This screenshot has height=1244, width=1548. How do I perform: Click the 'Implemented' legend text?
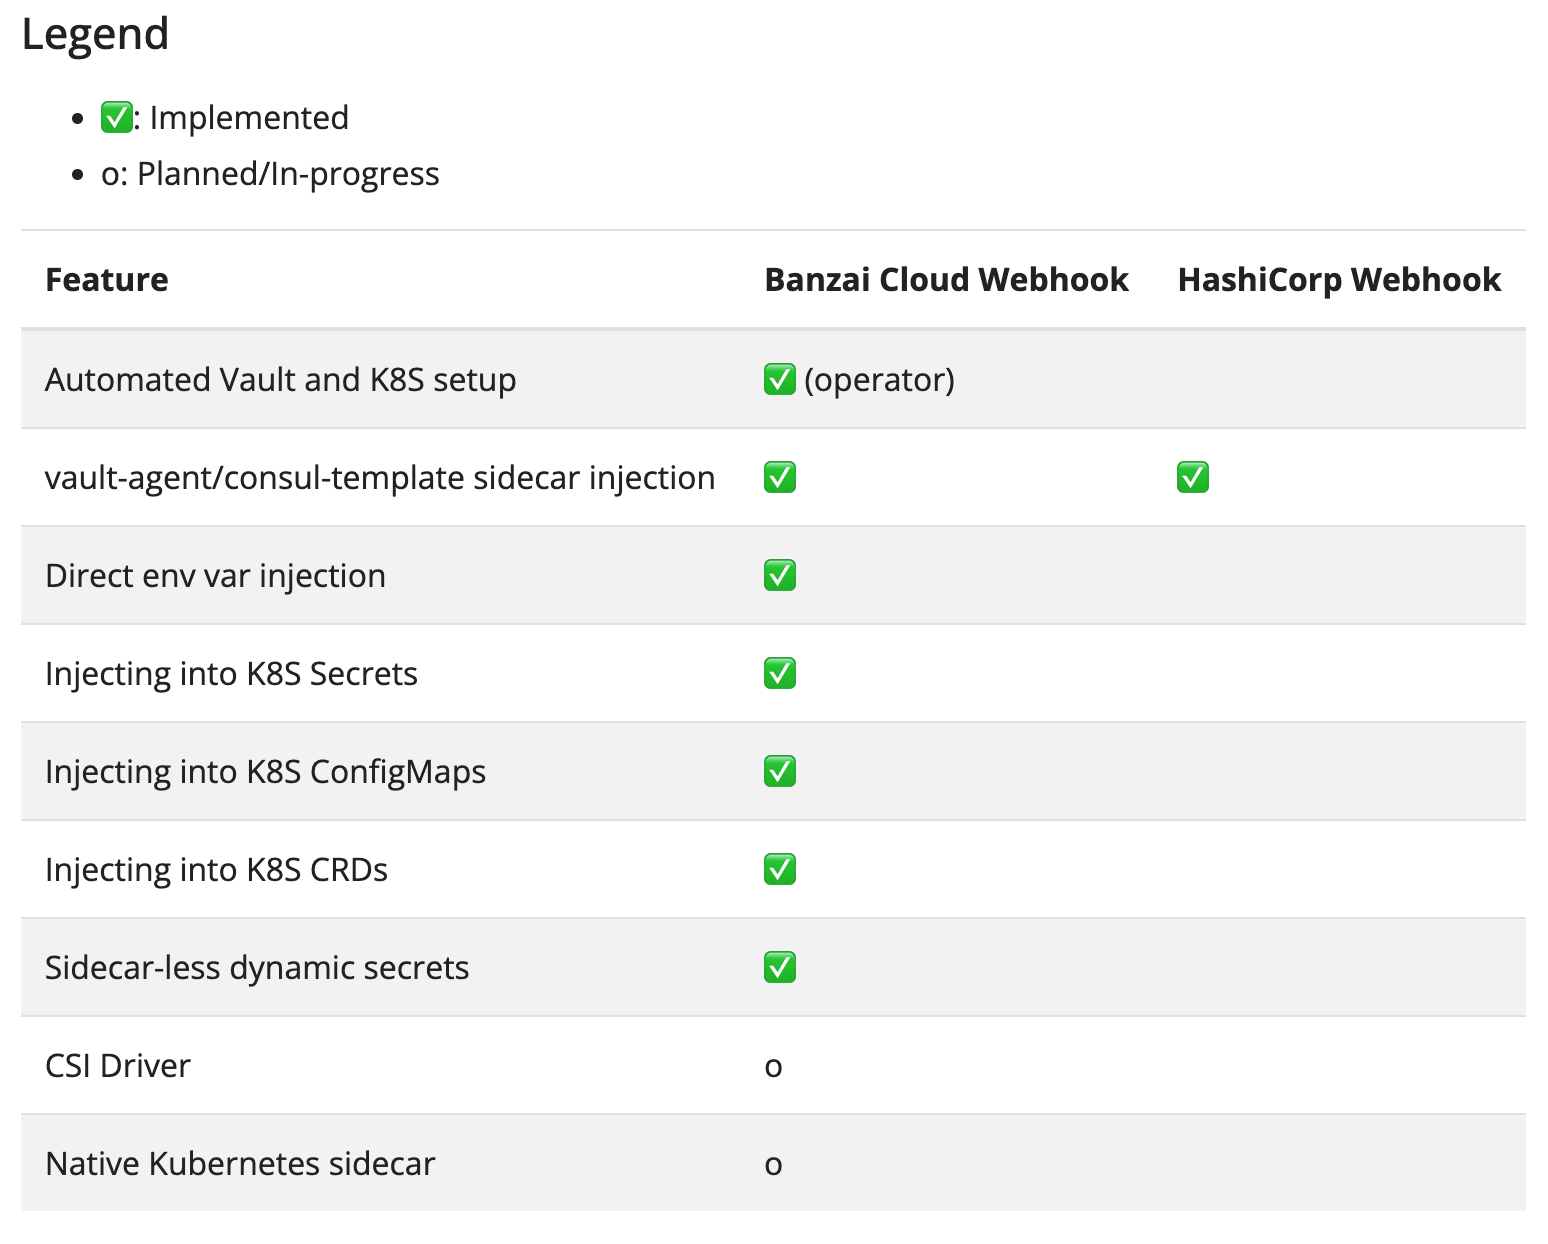[249, 118]
